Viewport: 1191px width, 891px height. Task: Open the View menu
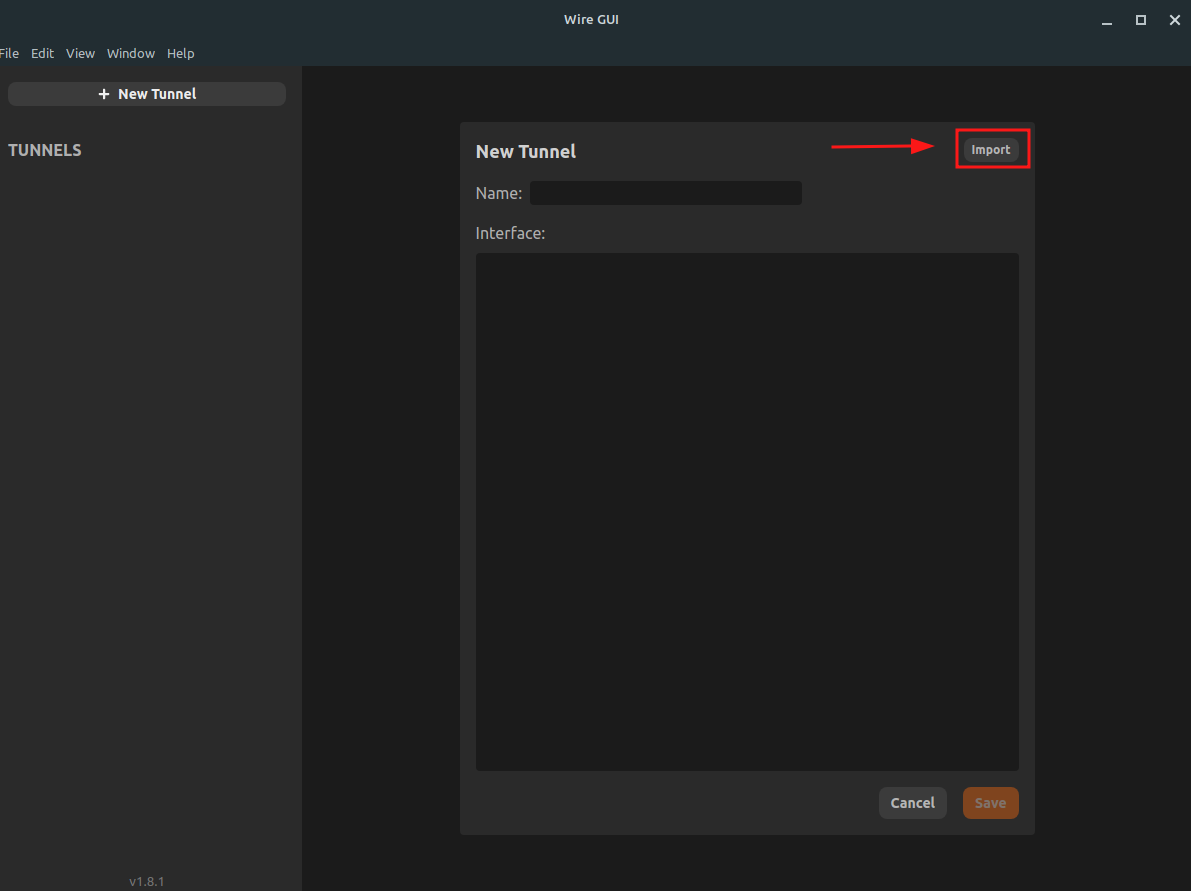[x=80, y=53]
